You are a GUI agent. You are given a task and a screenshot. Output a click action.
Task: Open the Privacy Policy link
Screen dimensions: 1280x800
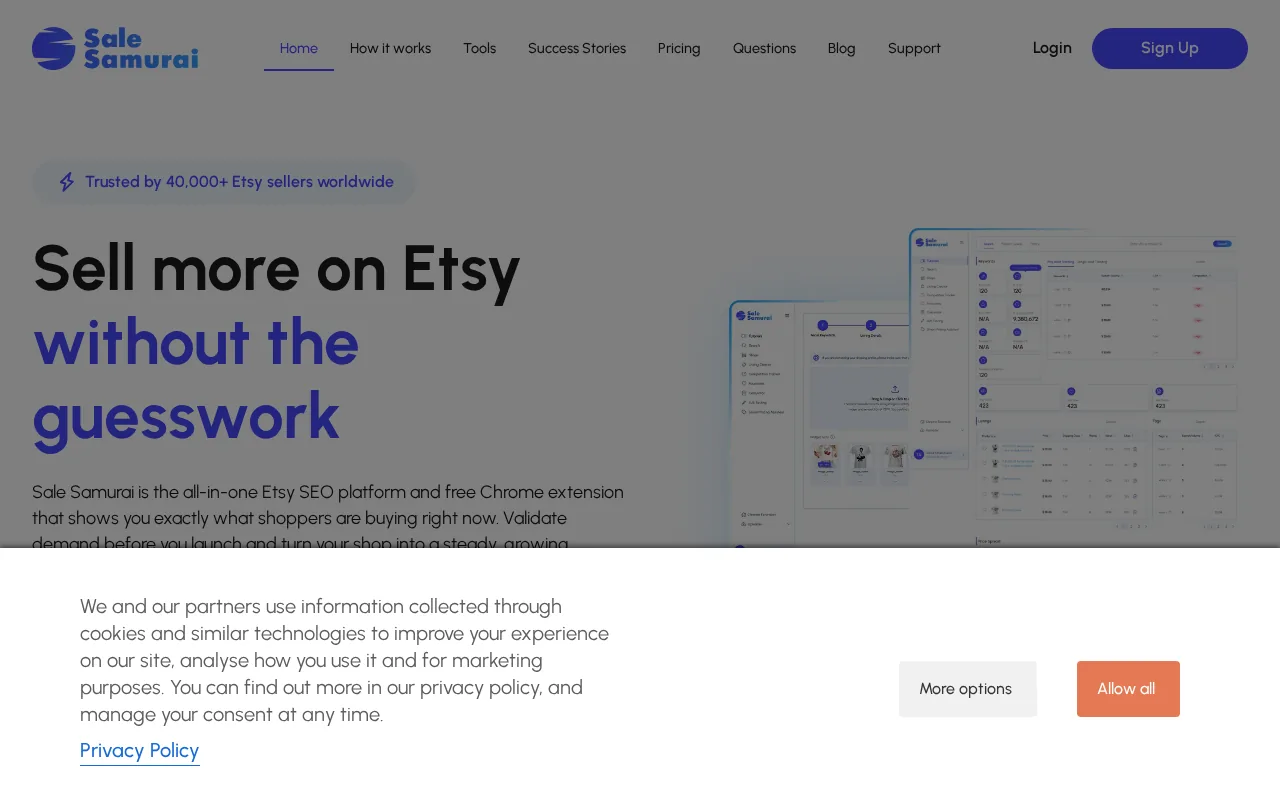tap(140, 751)
